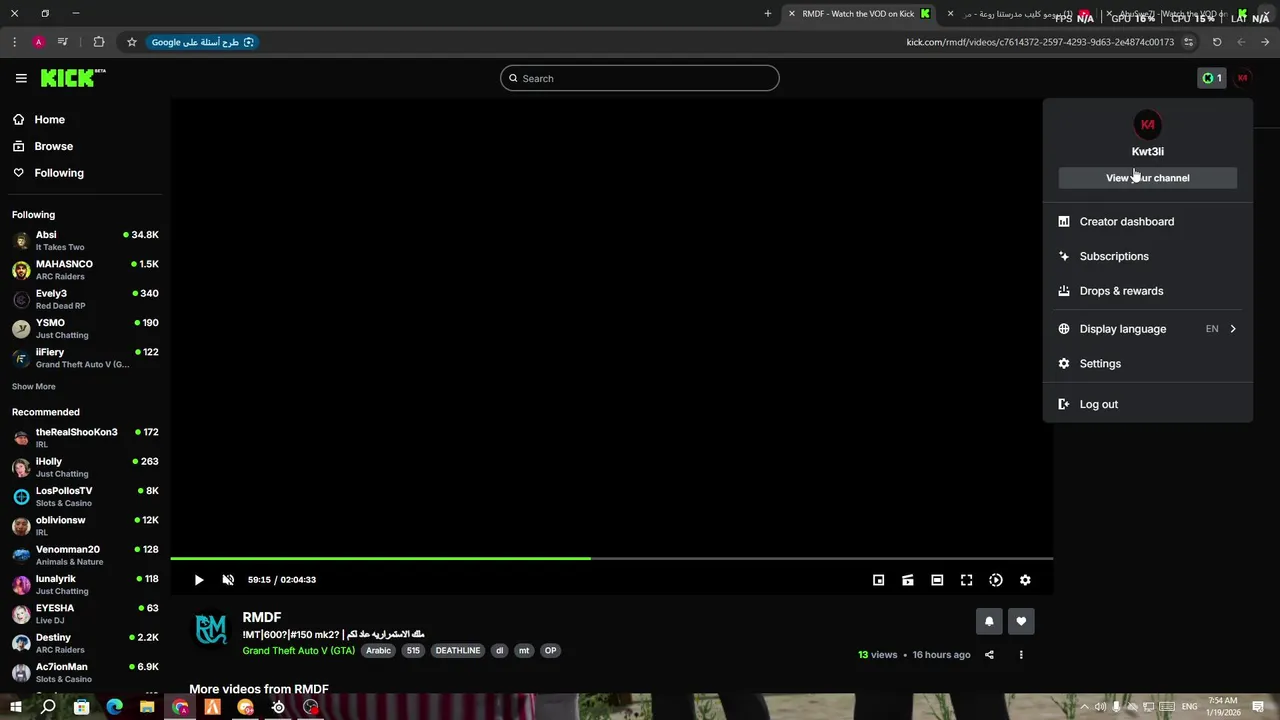Open File Explorer from taskbar

(x=147, y=707)
